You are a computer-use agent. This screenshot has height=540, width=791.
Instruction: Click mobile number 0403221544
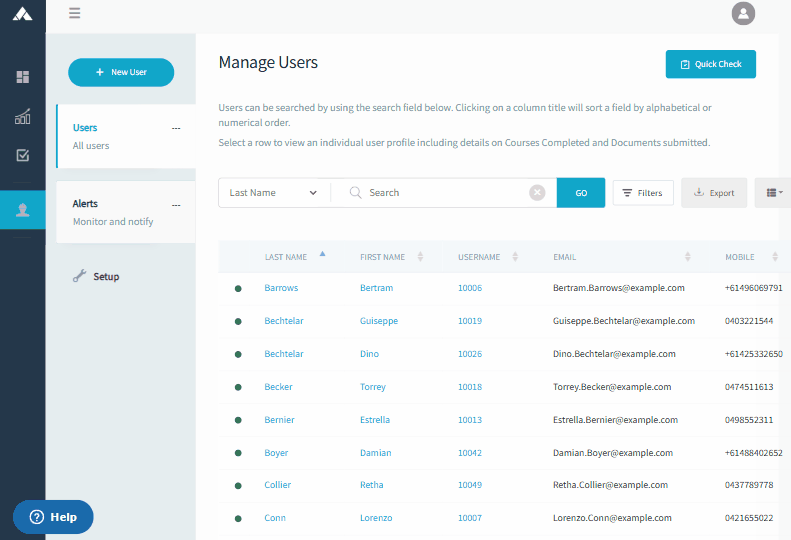[749, 320]
